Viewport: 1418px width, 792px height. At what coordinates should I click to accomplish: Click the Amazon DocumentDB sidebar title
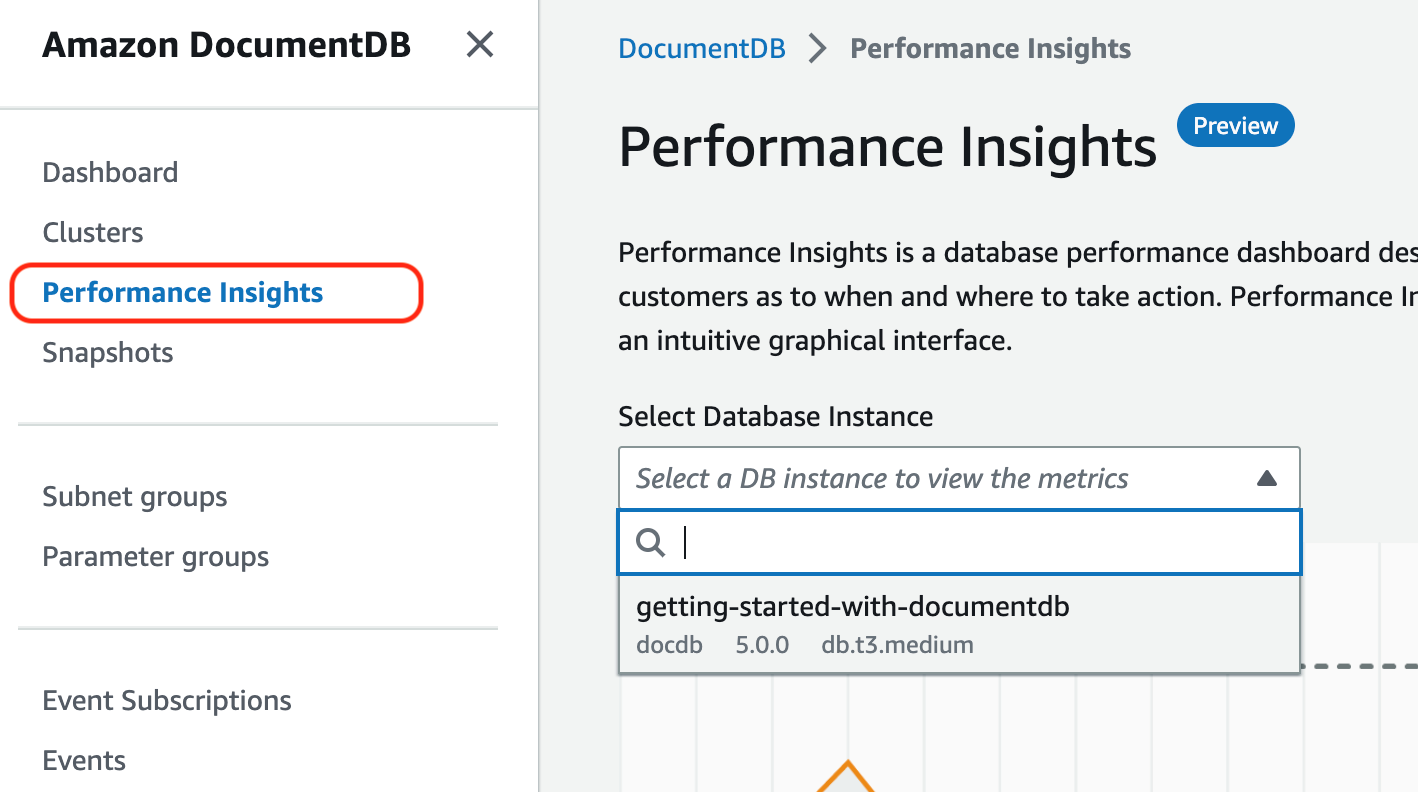(x=227, y=45)
